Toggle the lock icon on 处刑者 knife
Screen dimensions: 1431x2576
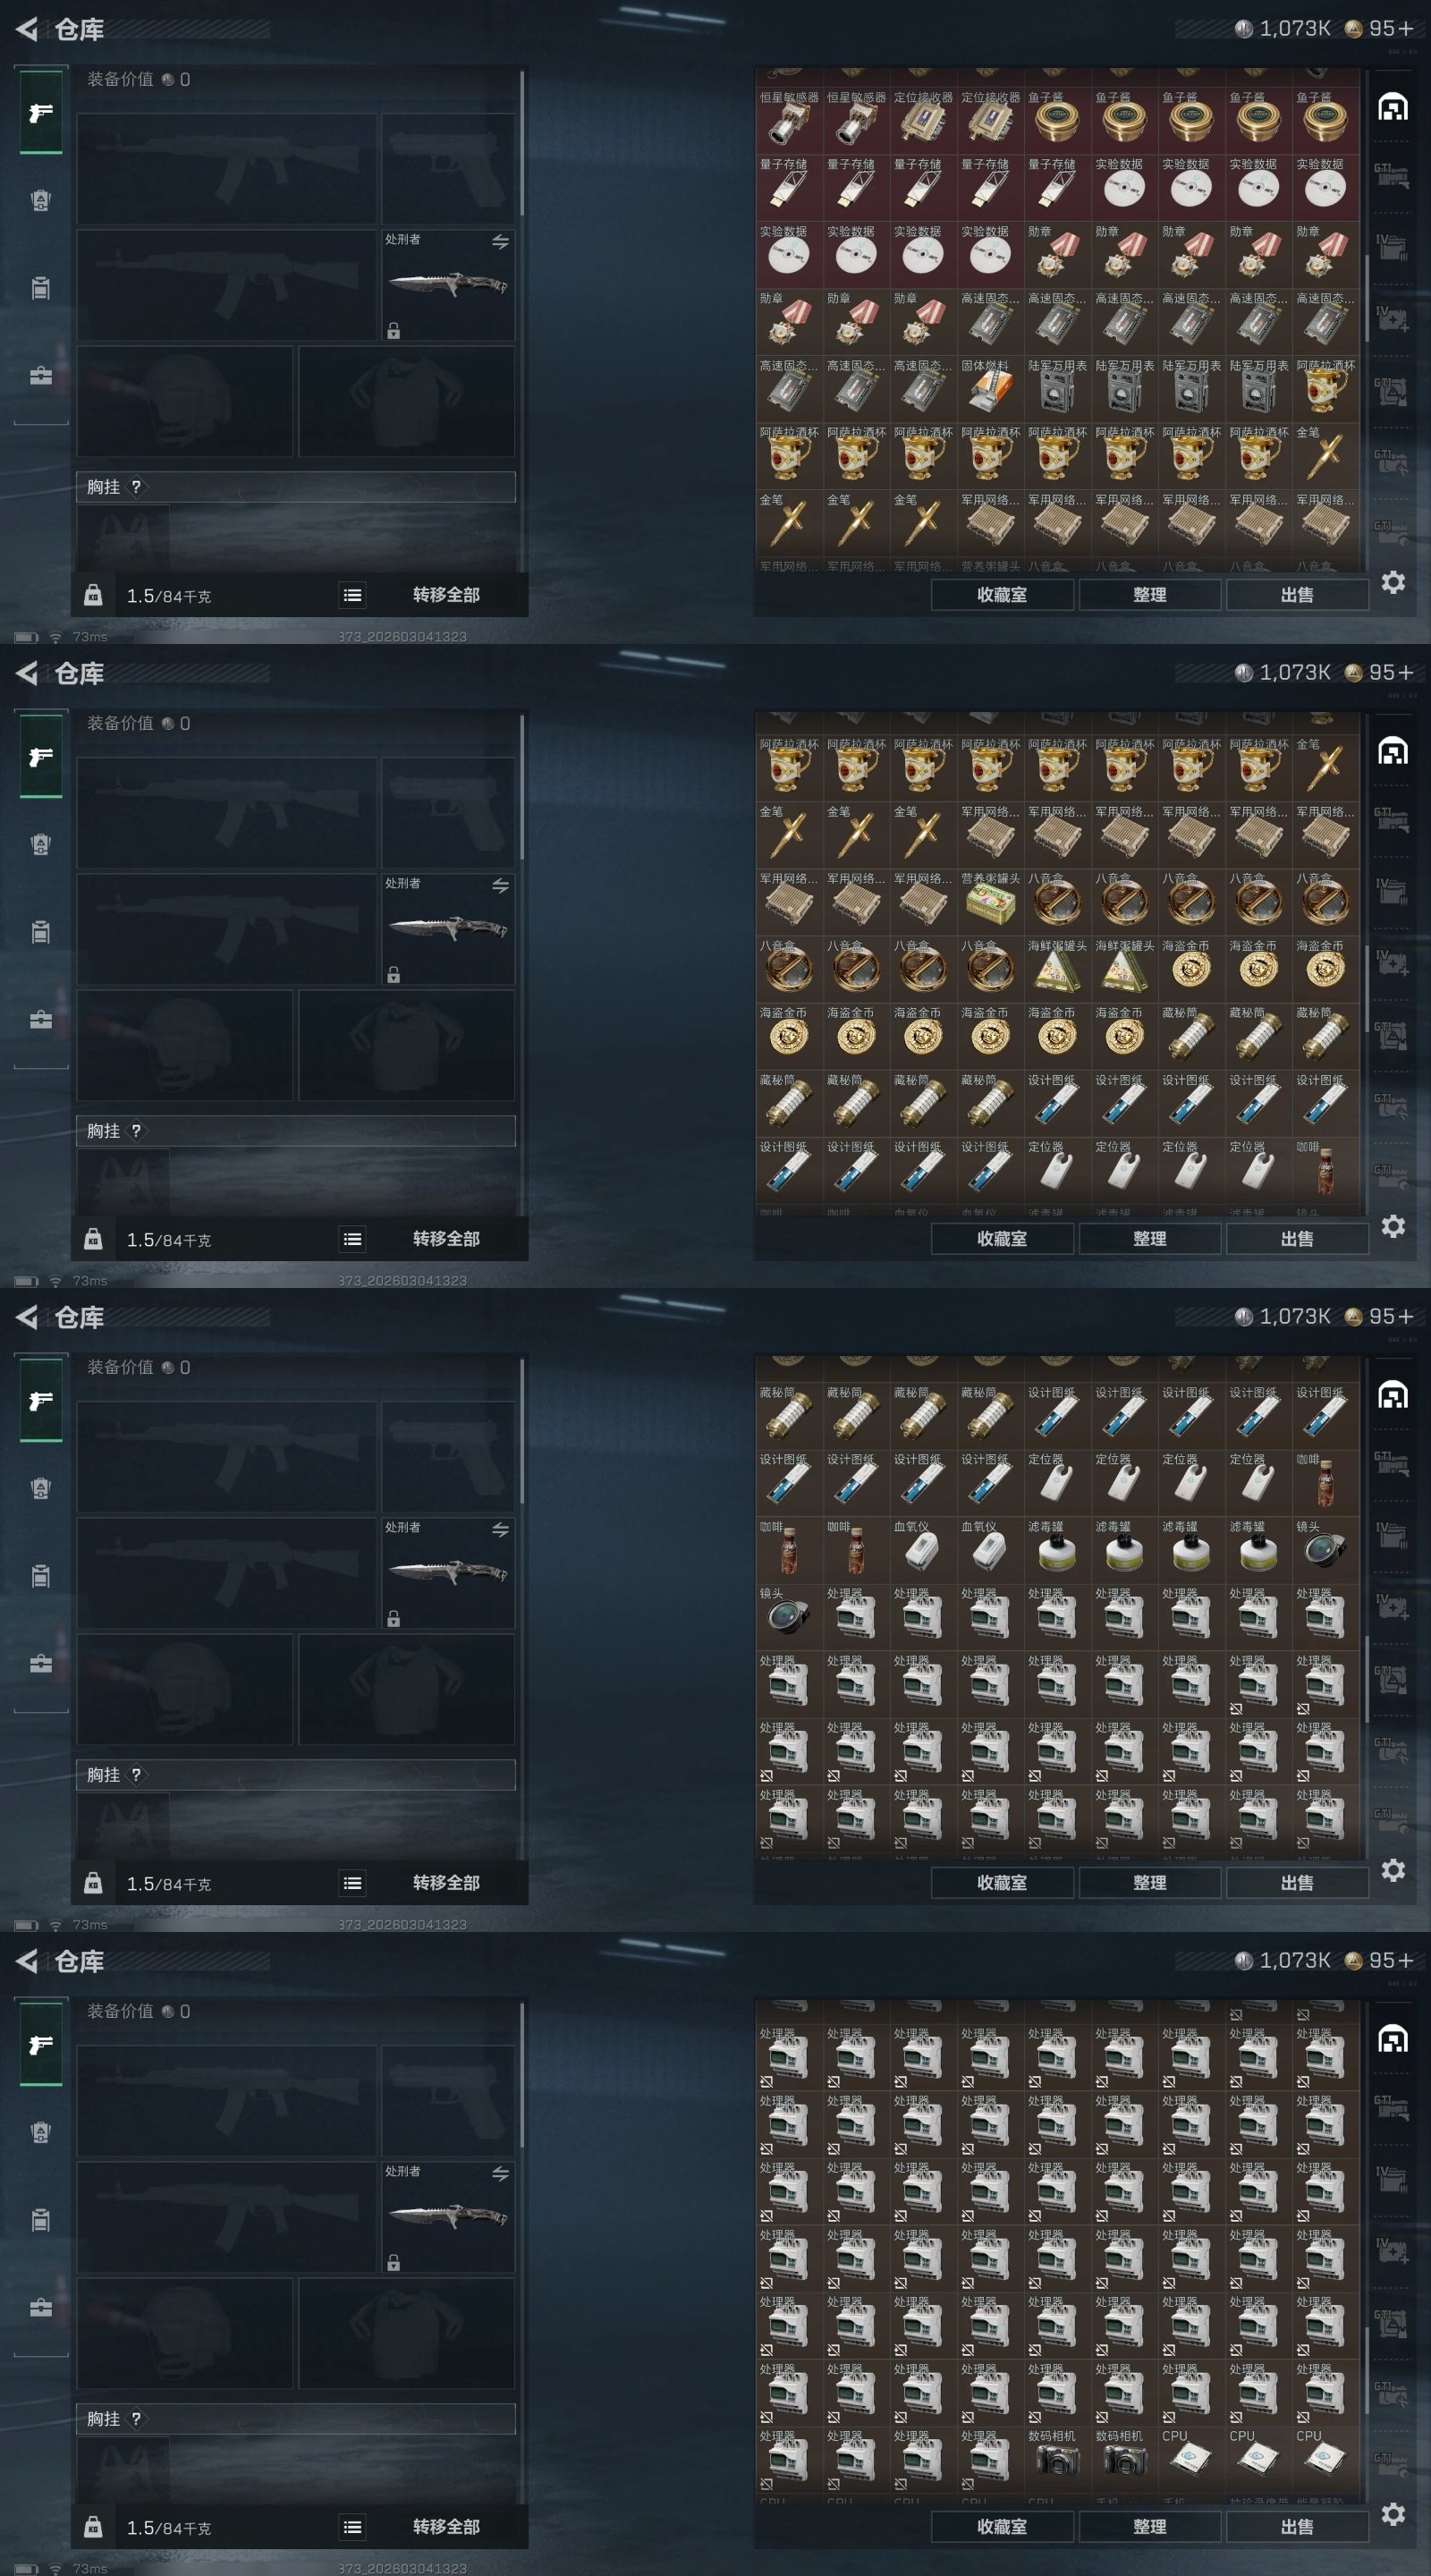click(394, 331)
